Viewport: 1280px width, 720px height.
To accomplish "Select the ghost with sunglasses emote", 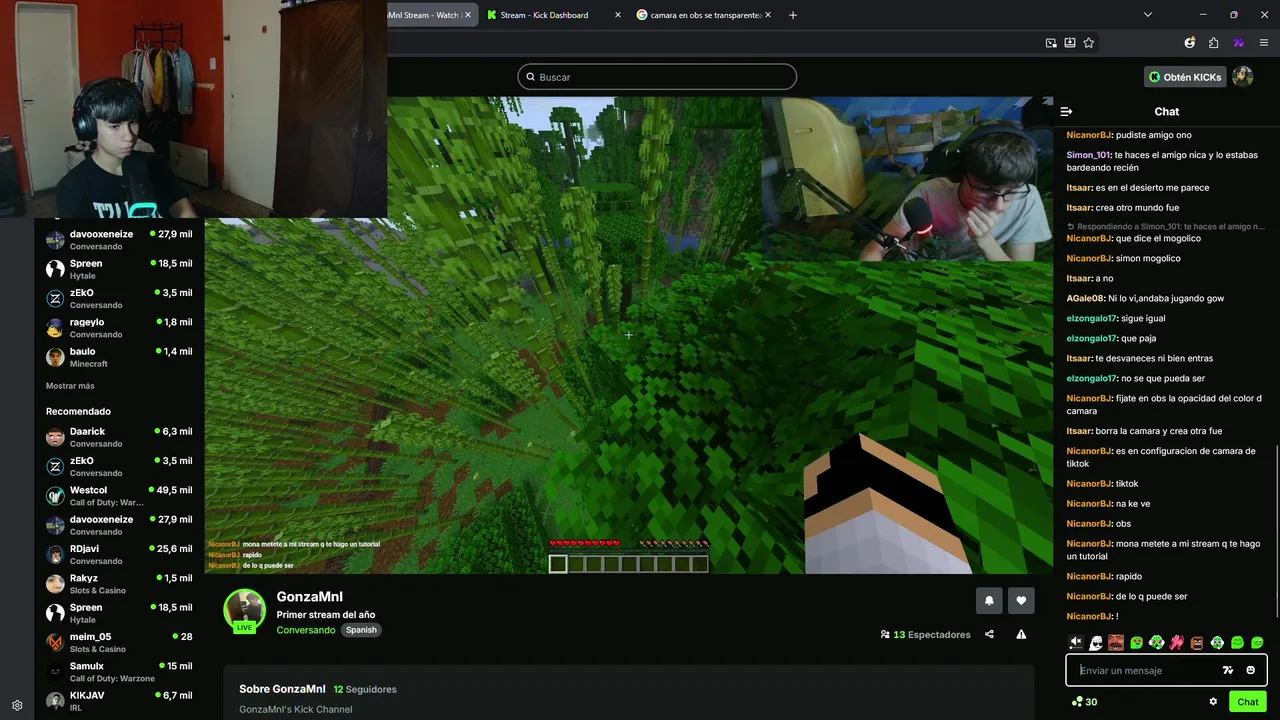I will coord(1096,643).
